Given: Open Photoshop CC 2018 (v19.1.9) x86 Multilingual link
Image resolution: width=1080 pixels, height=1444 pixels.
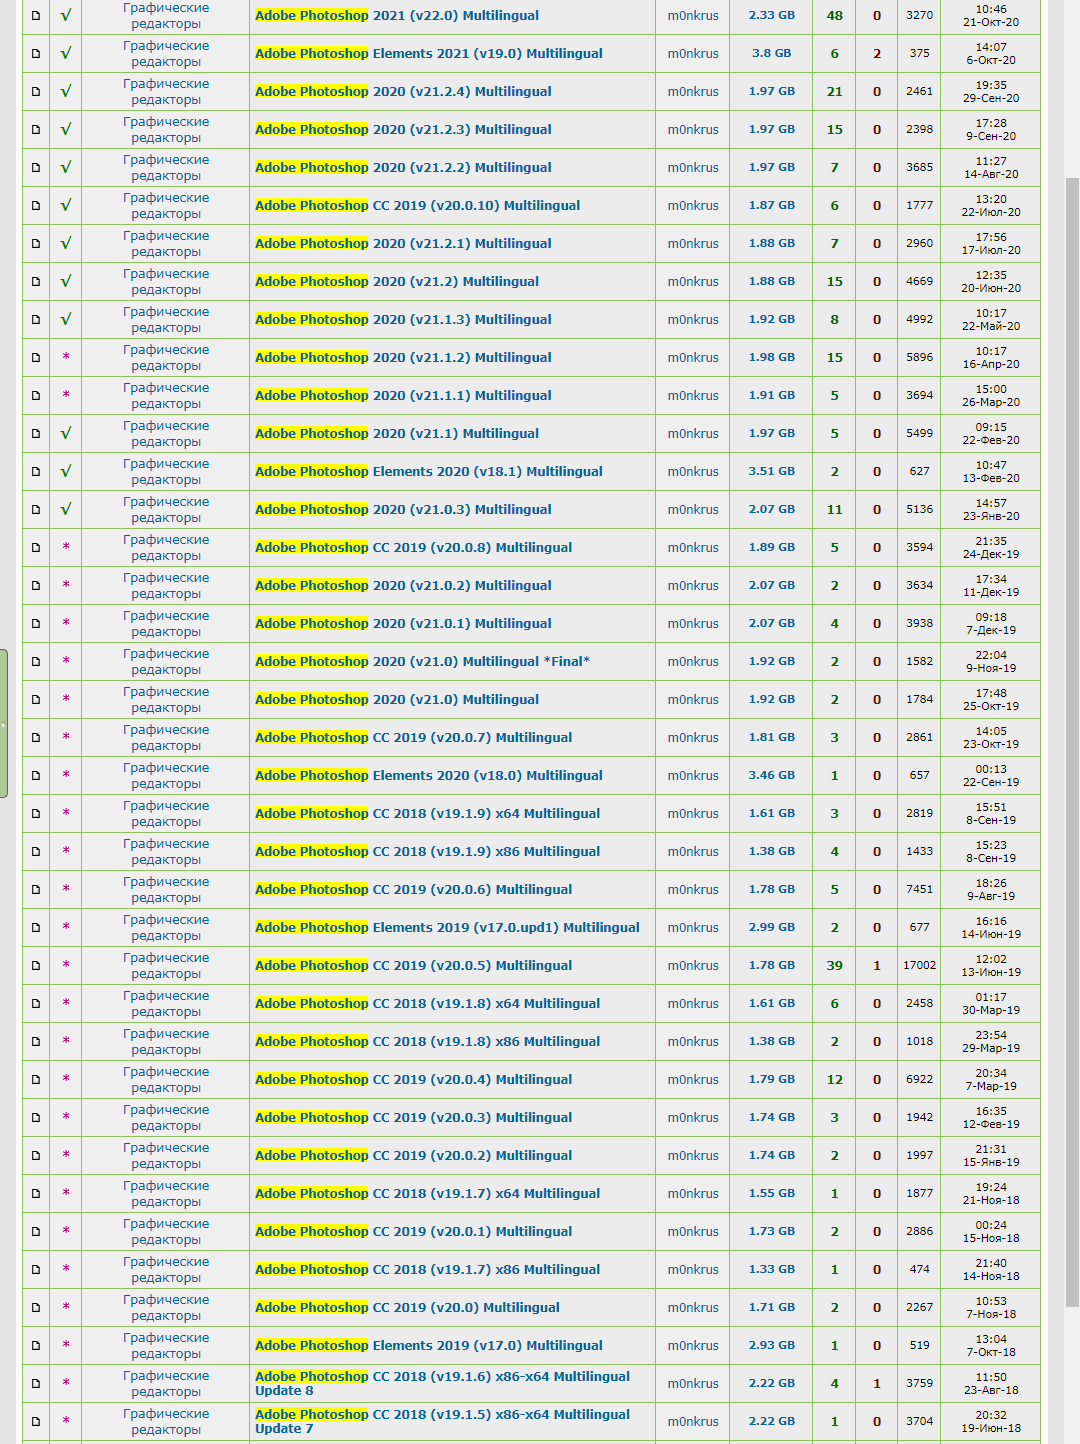Looking at the screenshot, I should click(428, 852).
